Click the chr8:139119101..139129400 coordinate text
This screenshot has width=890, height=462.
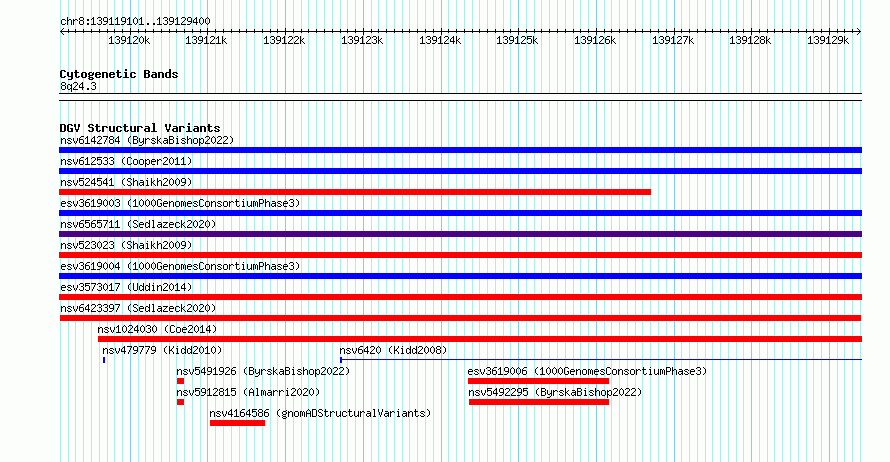pos(135,21)
